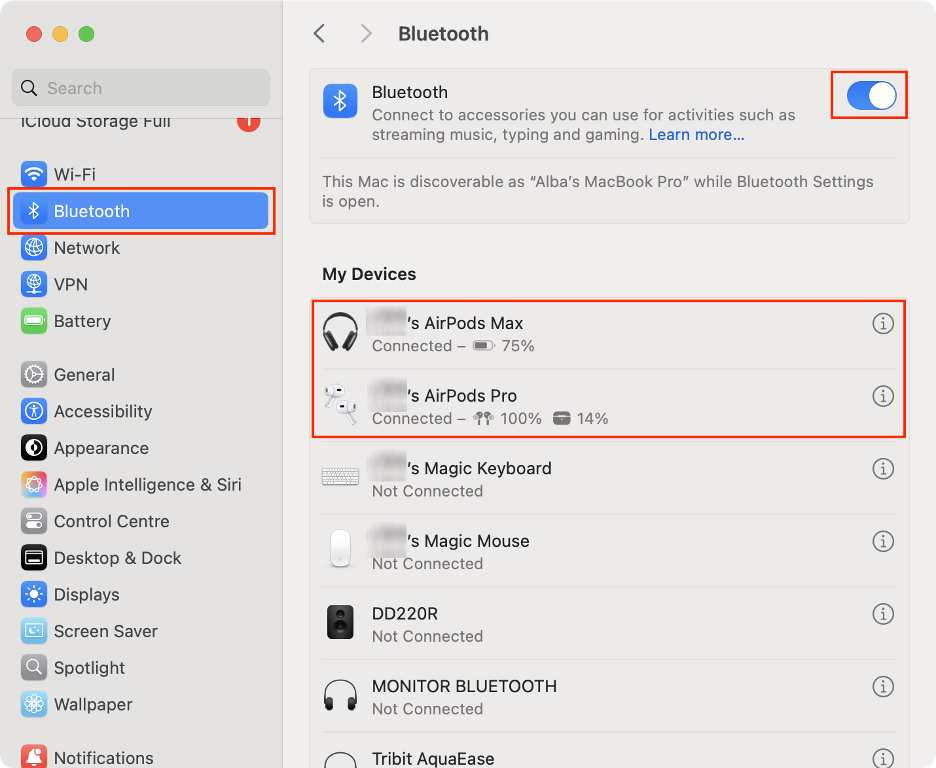
Task: Select VPN label in the sidebar
Action: (x=70, y=284)
